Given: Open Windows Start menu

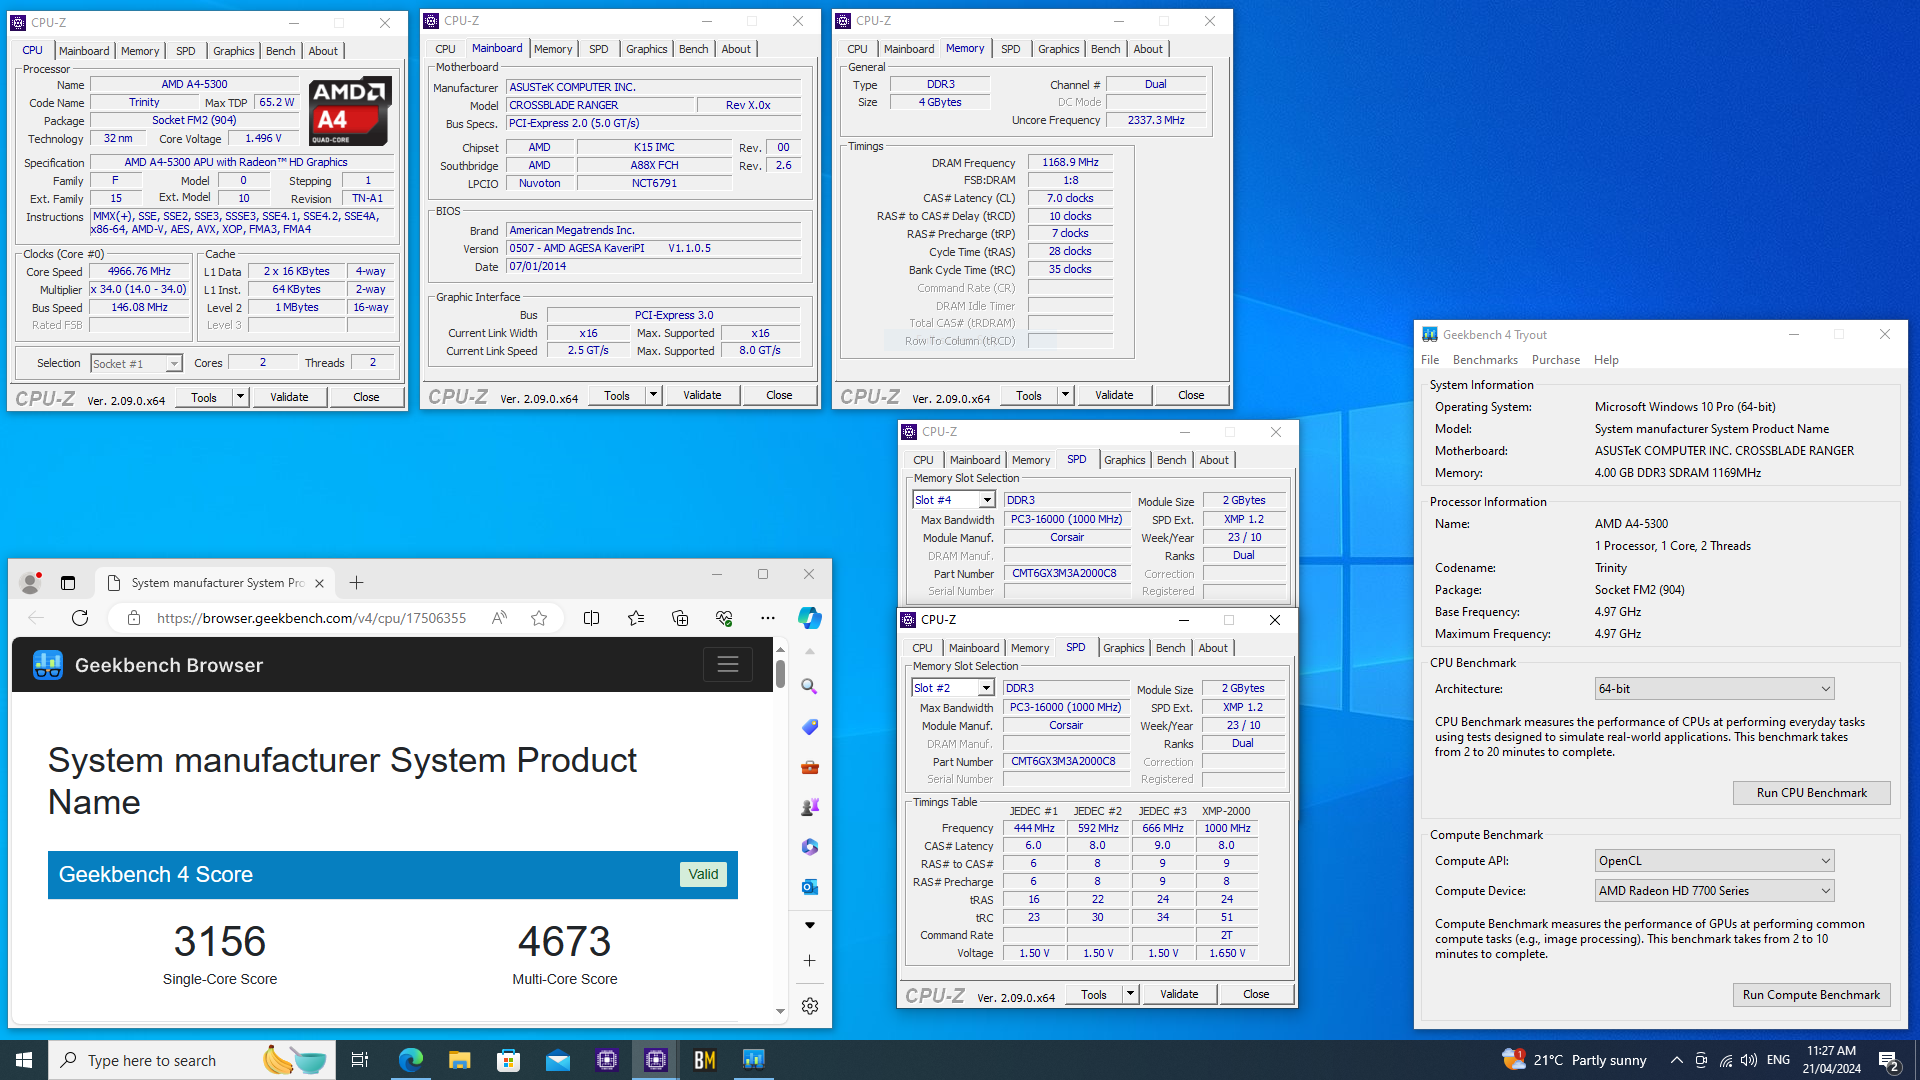Looking at the screenshot, I should [x=24, y=1060].
